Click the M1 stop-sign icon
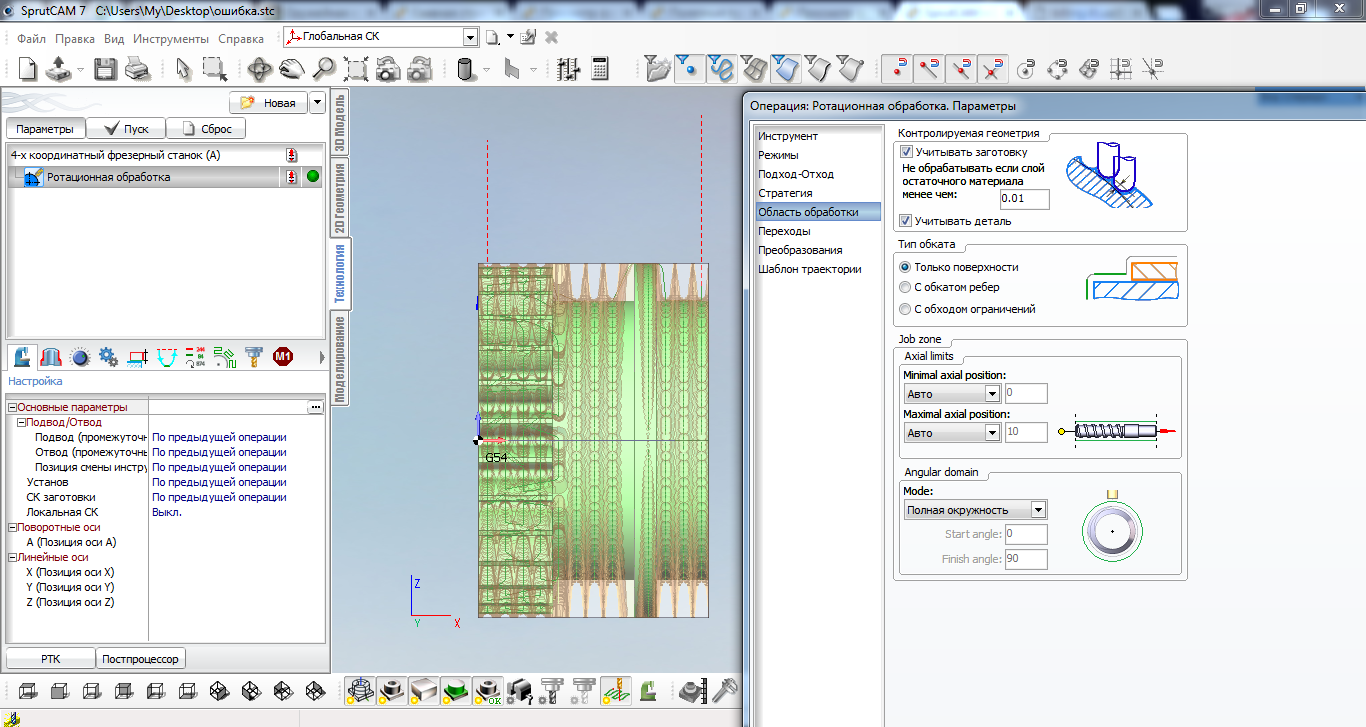Viewport: 1366px width, 727px height. [283, 356]
